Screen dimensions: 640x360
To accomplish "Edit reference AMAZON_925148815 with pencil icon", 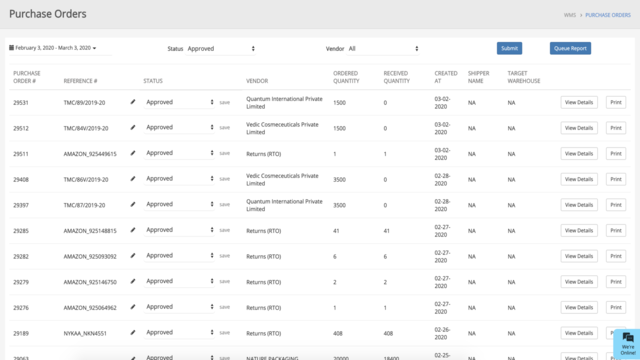I will pos(133,230).
